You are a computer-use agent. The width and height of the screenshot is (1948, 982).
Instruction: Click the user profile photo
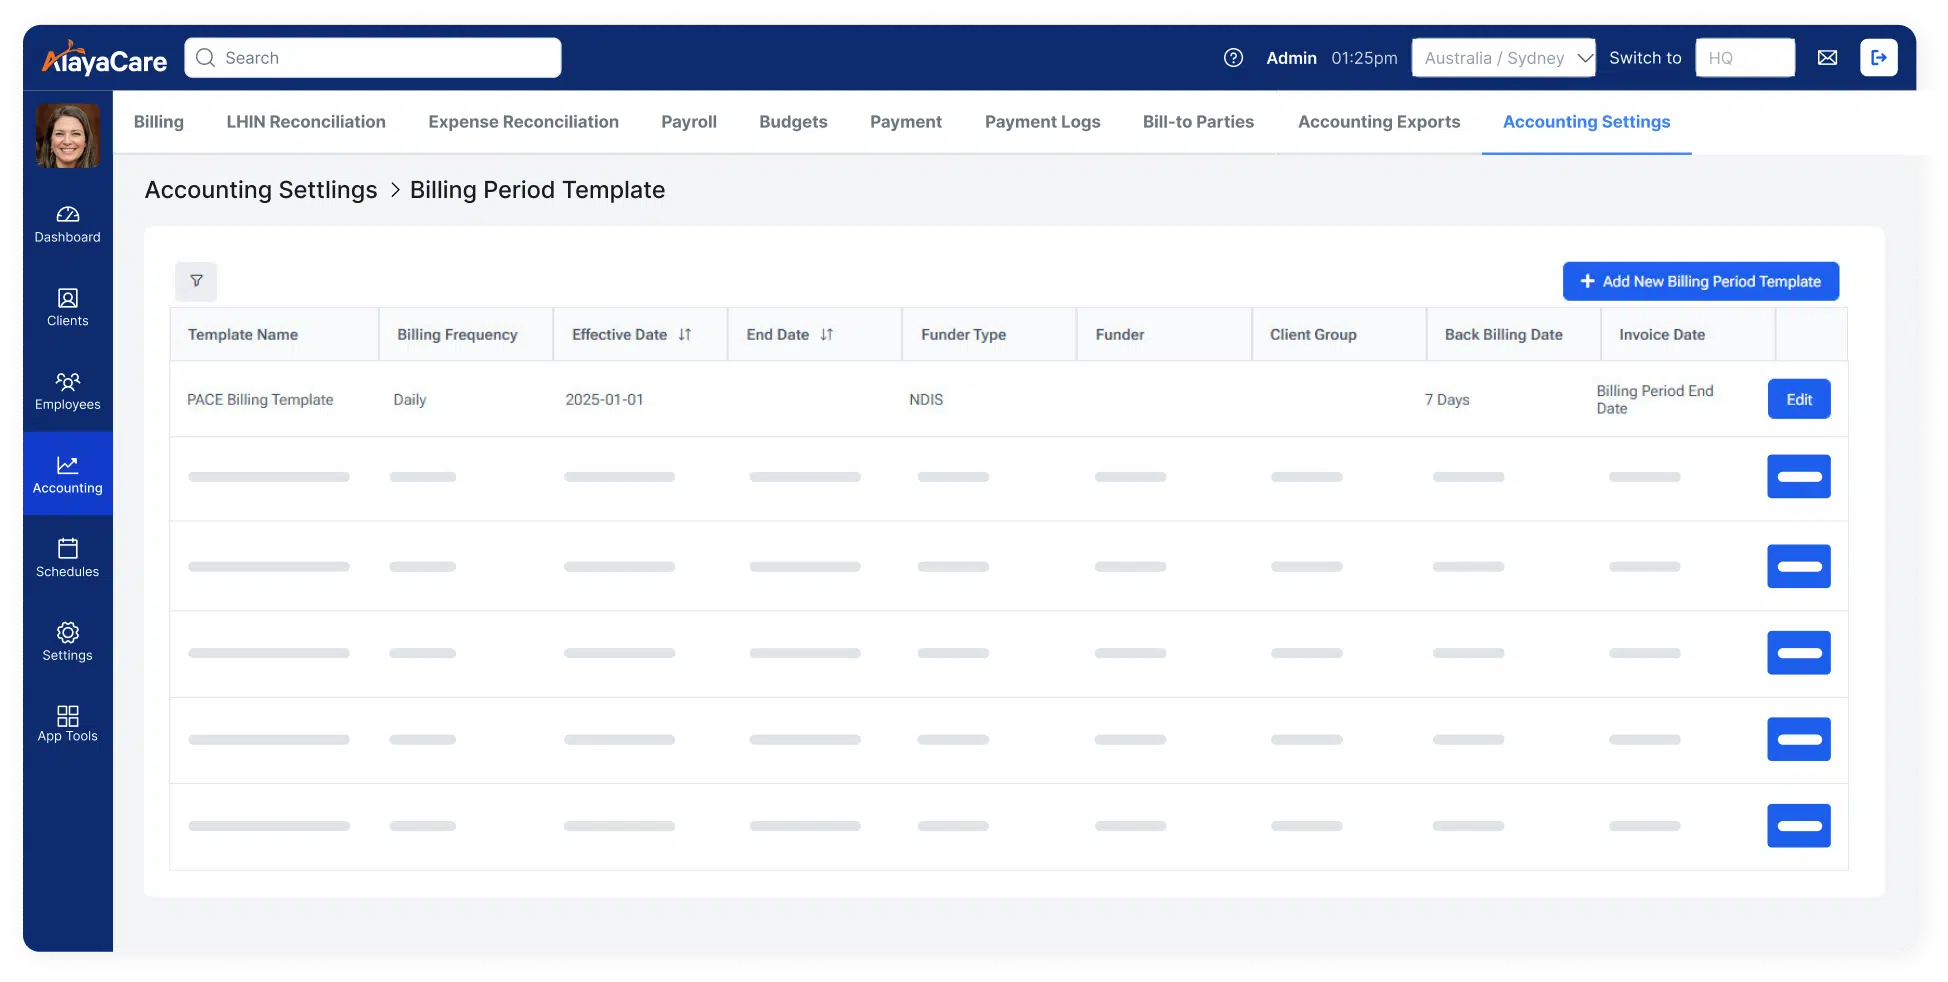[68, 135]
